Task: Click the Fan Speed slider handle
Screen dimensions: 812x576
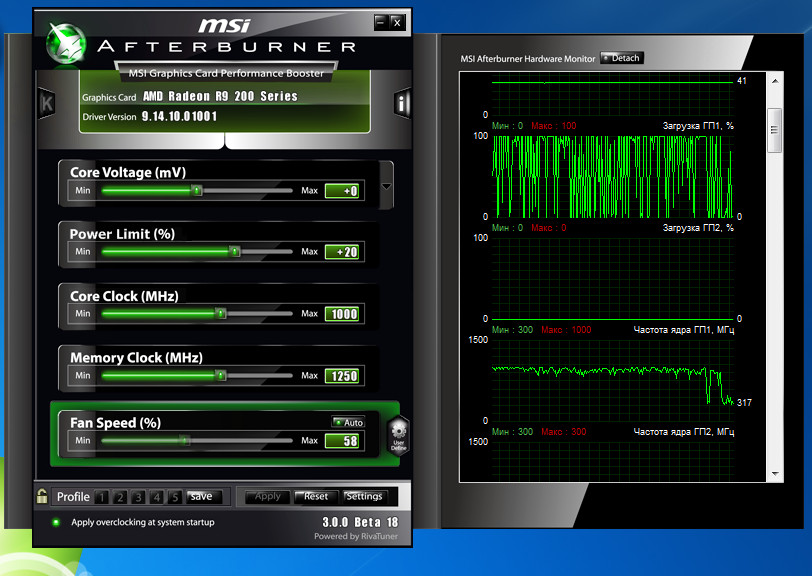Action: 185,441
